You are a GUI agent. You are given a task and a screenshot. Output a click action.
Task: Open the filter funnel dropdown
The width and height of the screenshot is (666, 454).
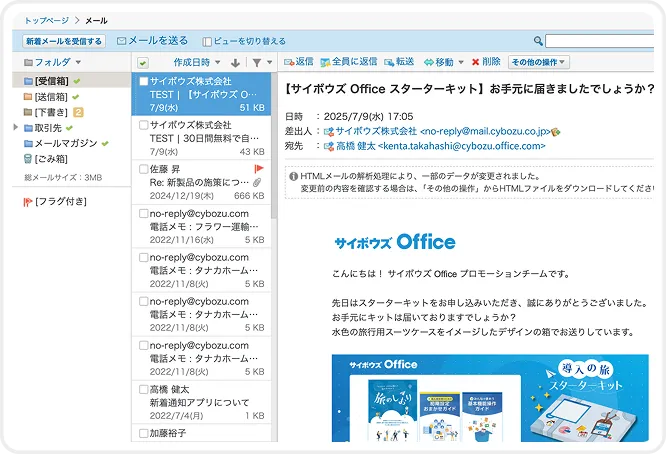[260, 63]
